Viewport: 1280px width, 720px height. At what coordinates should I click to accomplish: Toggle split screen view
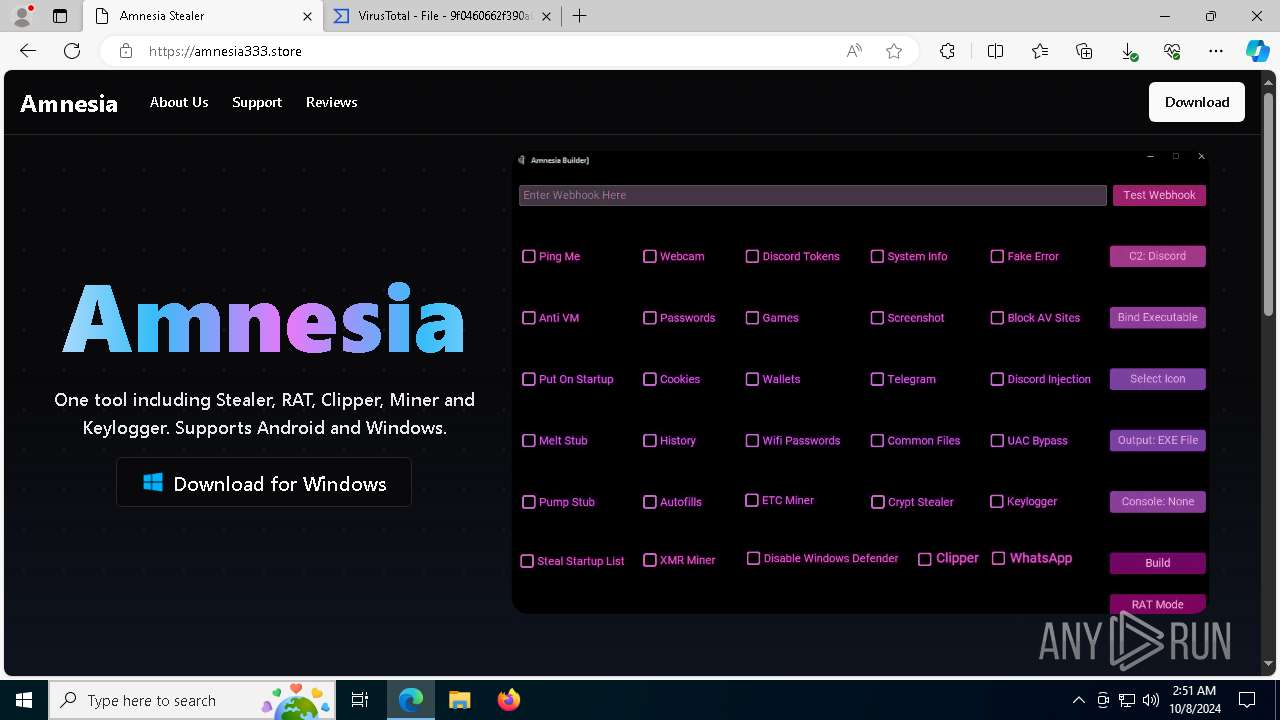coord(995,51)
